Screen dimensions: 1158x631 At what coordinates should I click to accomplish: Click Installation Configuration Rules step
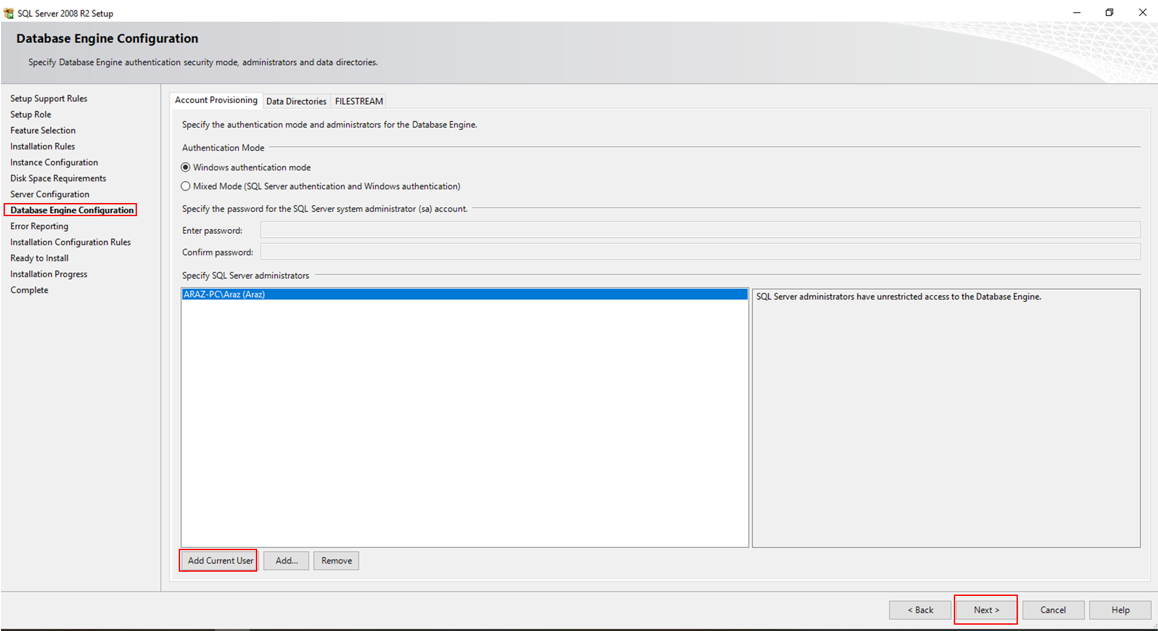tap(70, 242)
